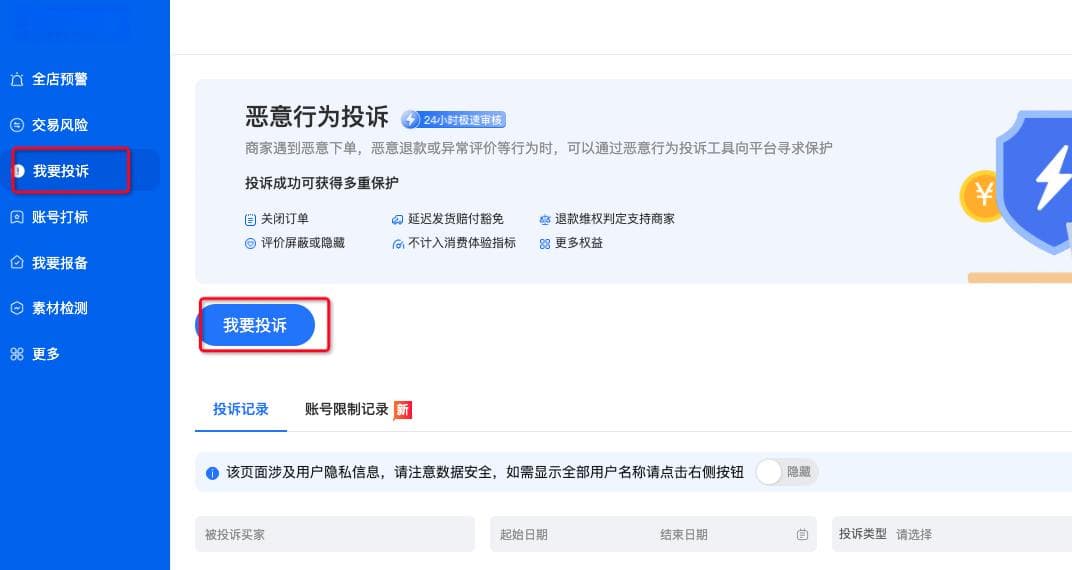Screen dimensions: 1072x570
Task: Click the 评价屏蔽或隐藏 icon
Action: (x=250, y=243)
